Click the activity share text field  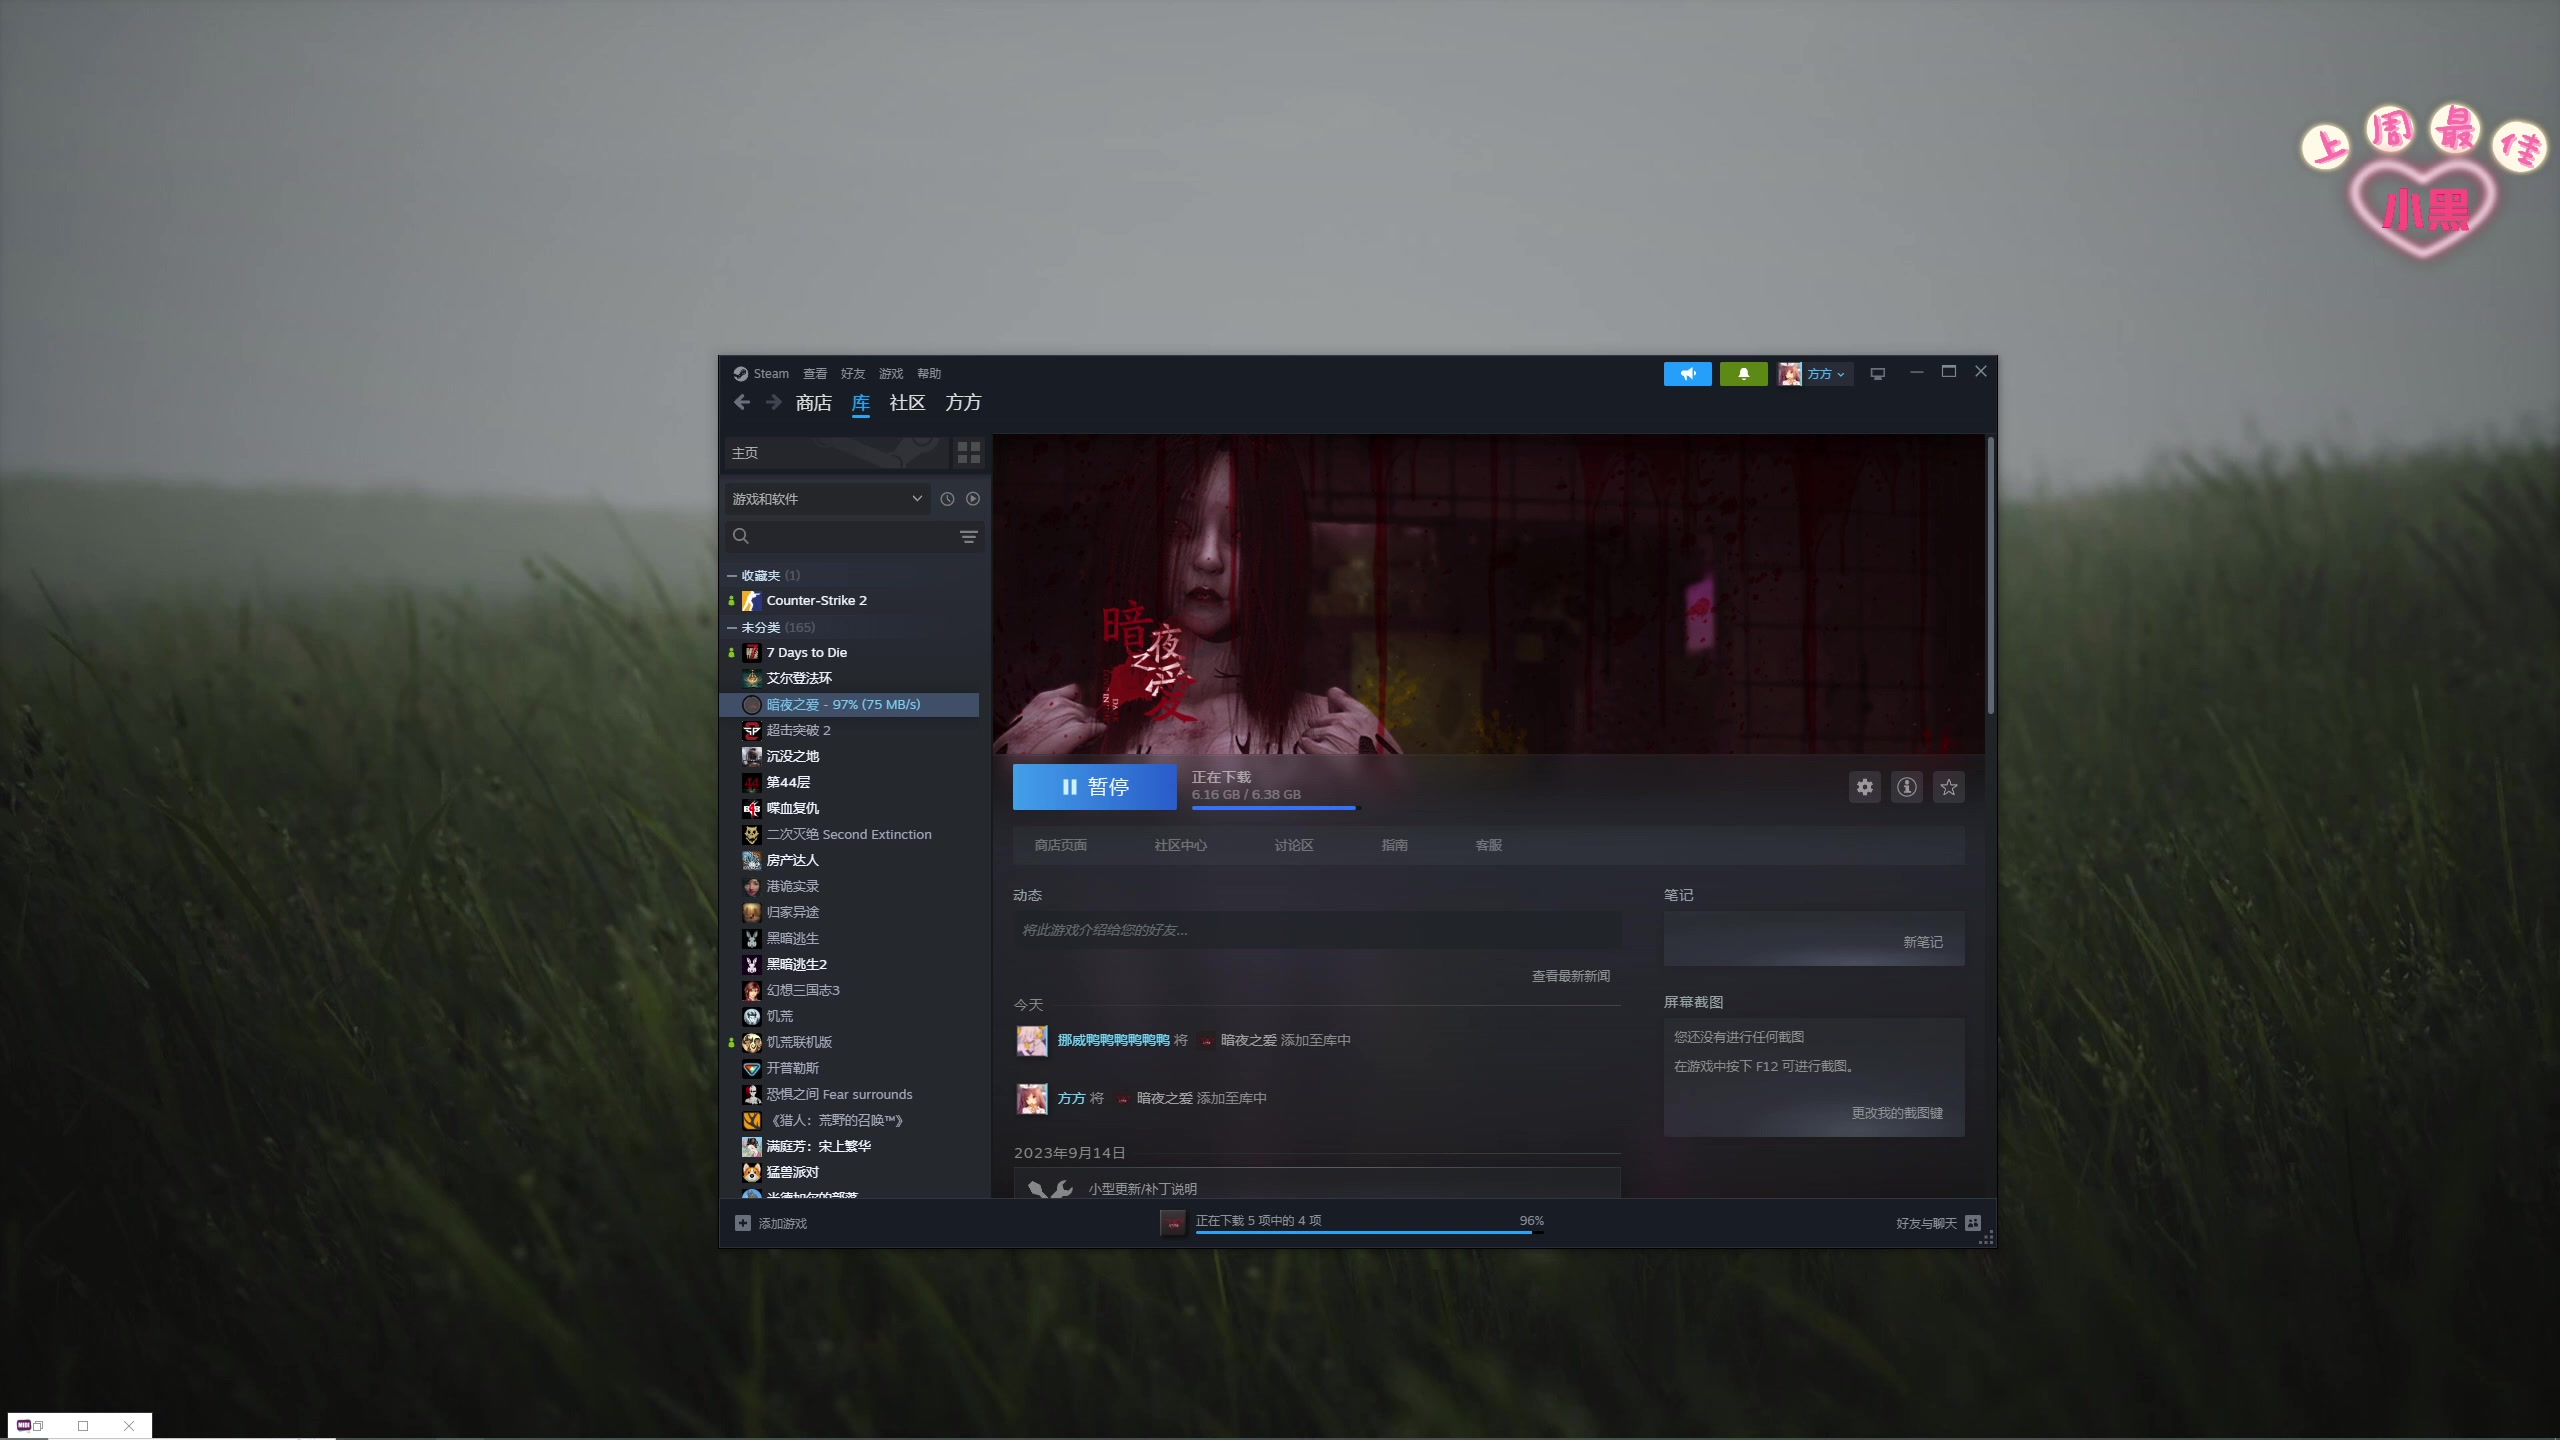point(1317,930)
